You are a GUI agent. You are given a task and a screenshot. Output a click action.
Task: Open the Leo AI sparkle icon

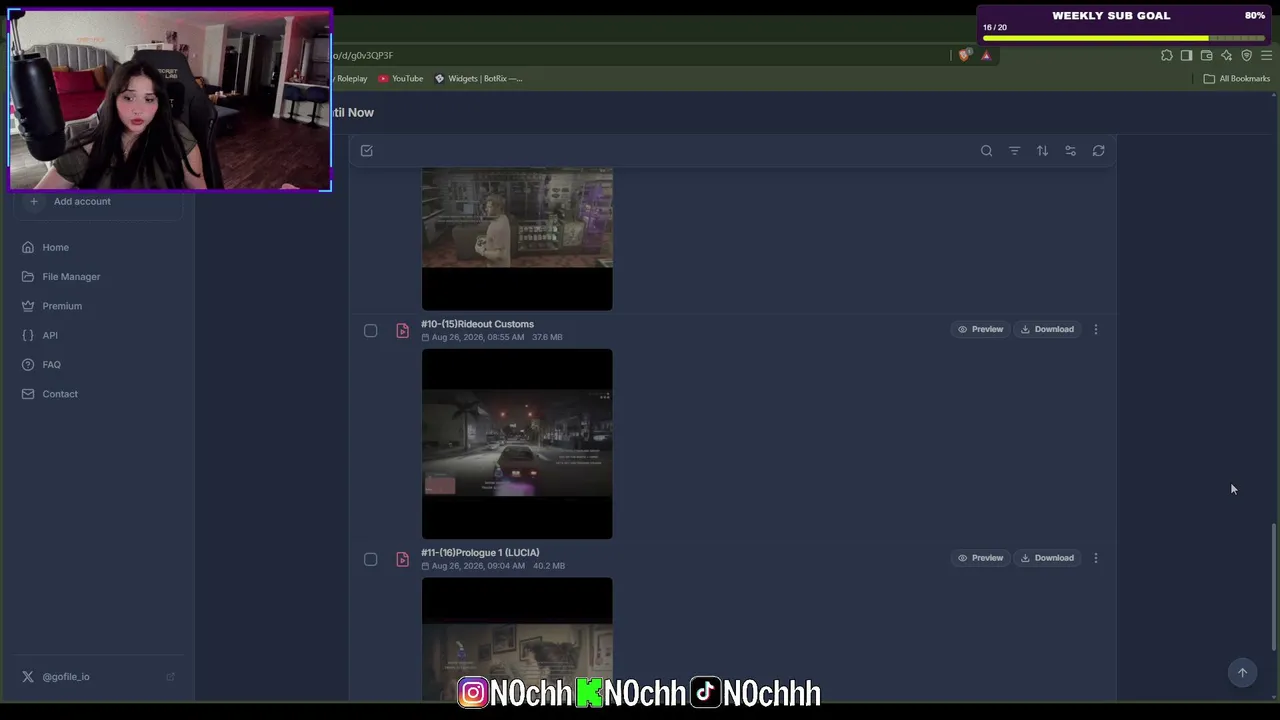pyautogui.click(x=1227, y=56)
